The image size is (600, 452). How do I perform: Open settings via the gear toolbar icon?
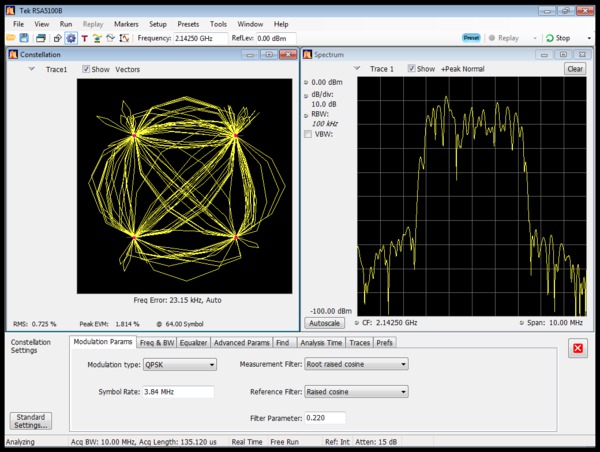point(71,38)
